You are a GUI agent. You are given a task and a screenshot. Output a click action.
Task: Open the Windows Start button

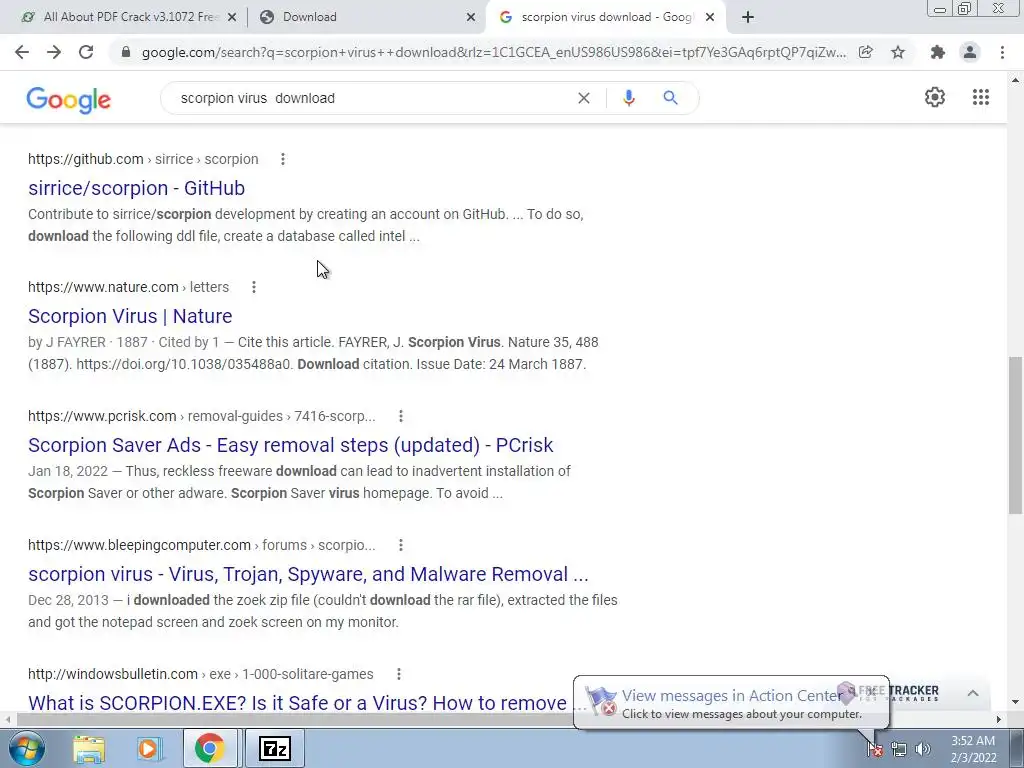tap(26, 748)
